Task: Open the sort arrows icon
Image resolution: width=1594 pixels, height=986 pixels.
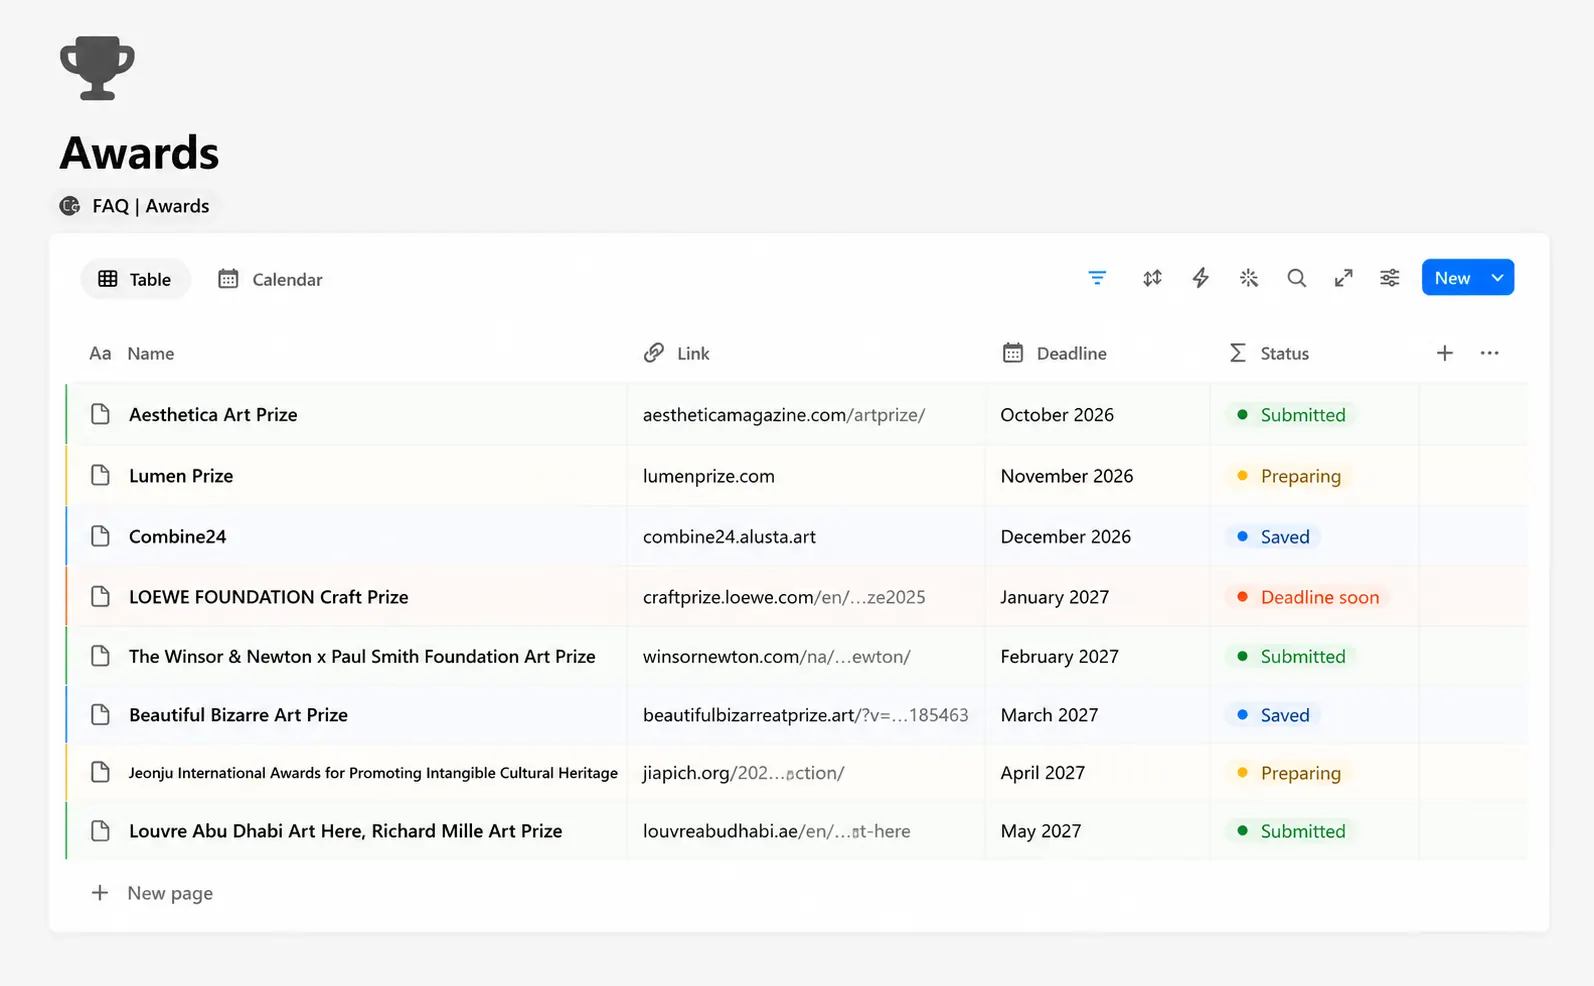Action: [1152, 278]
